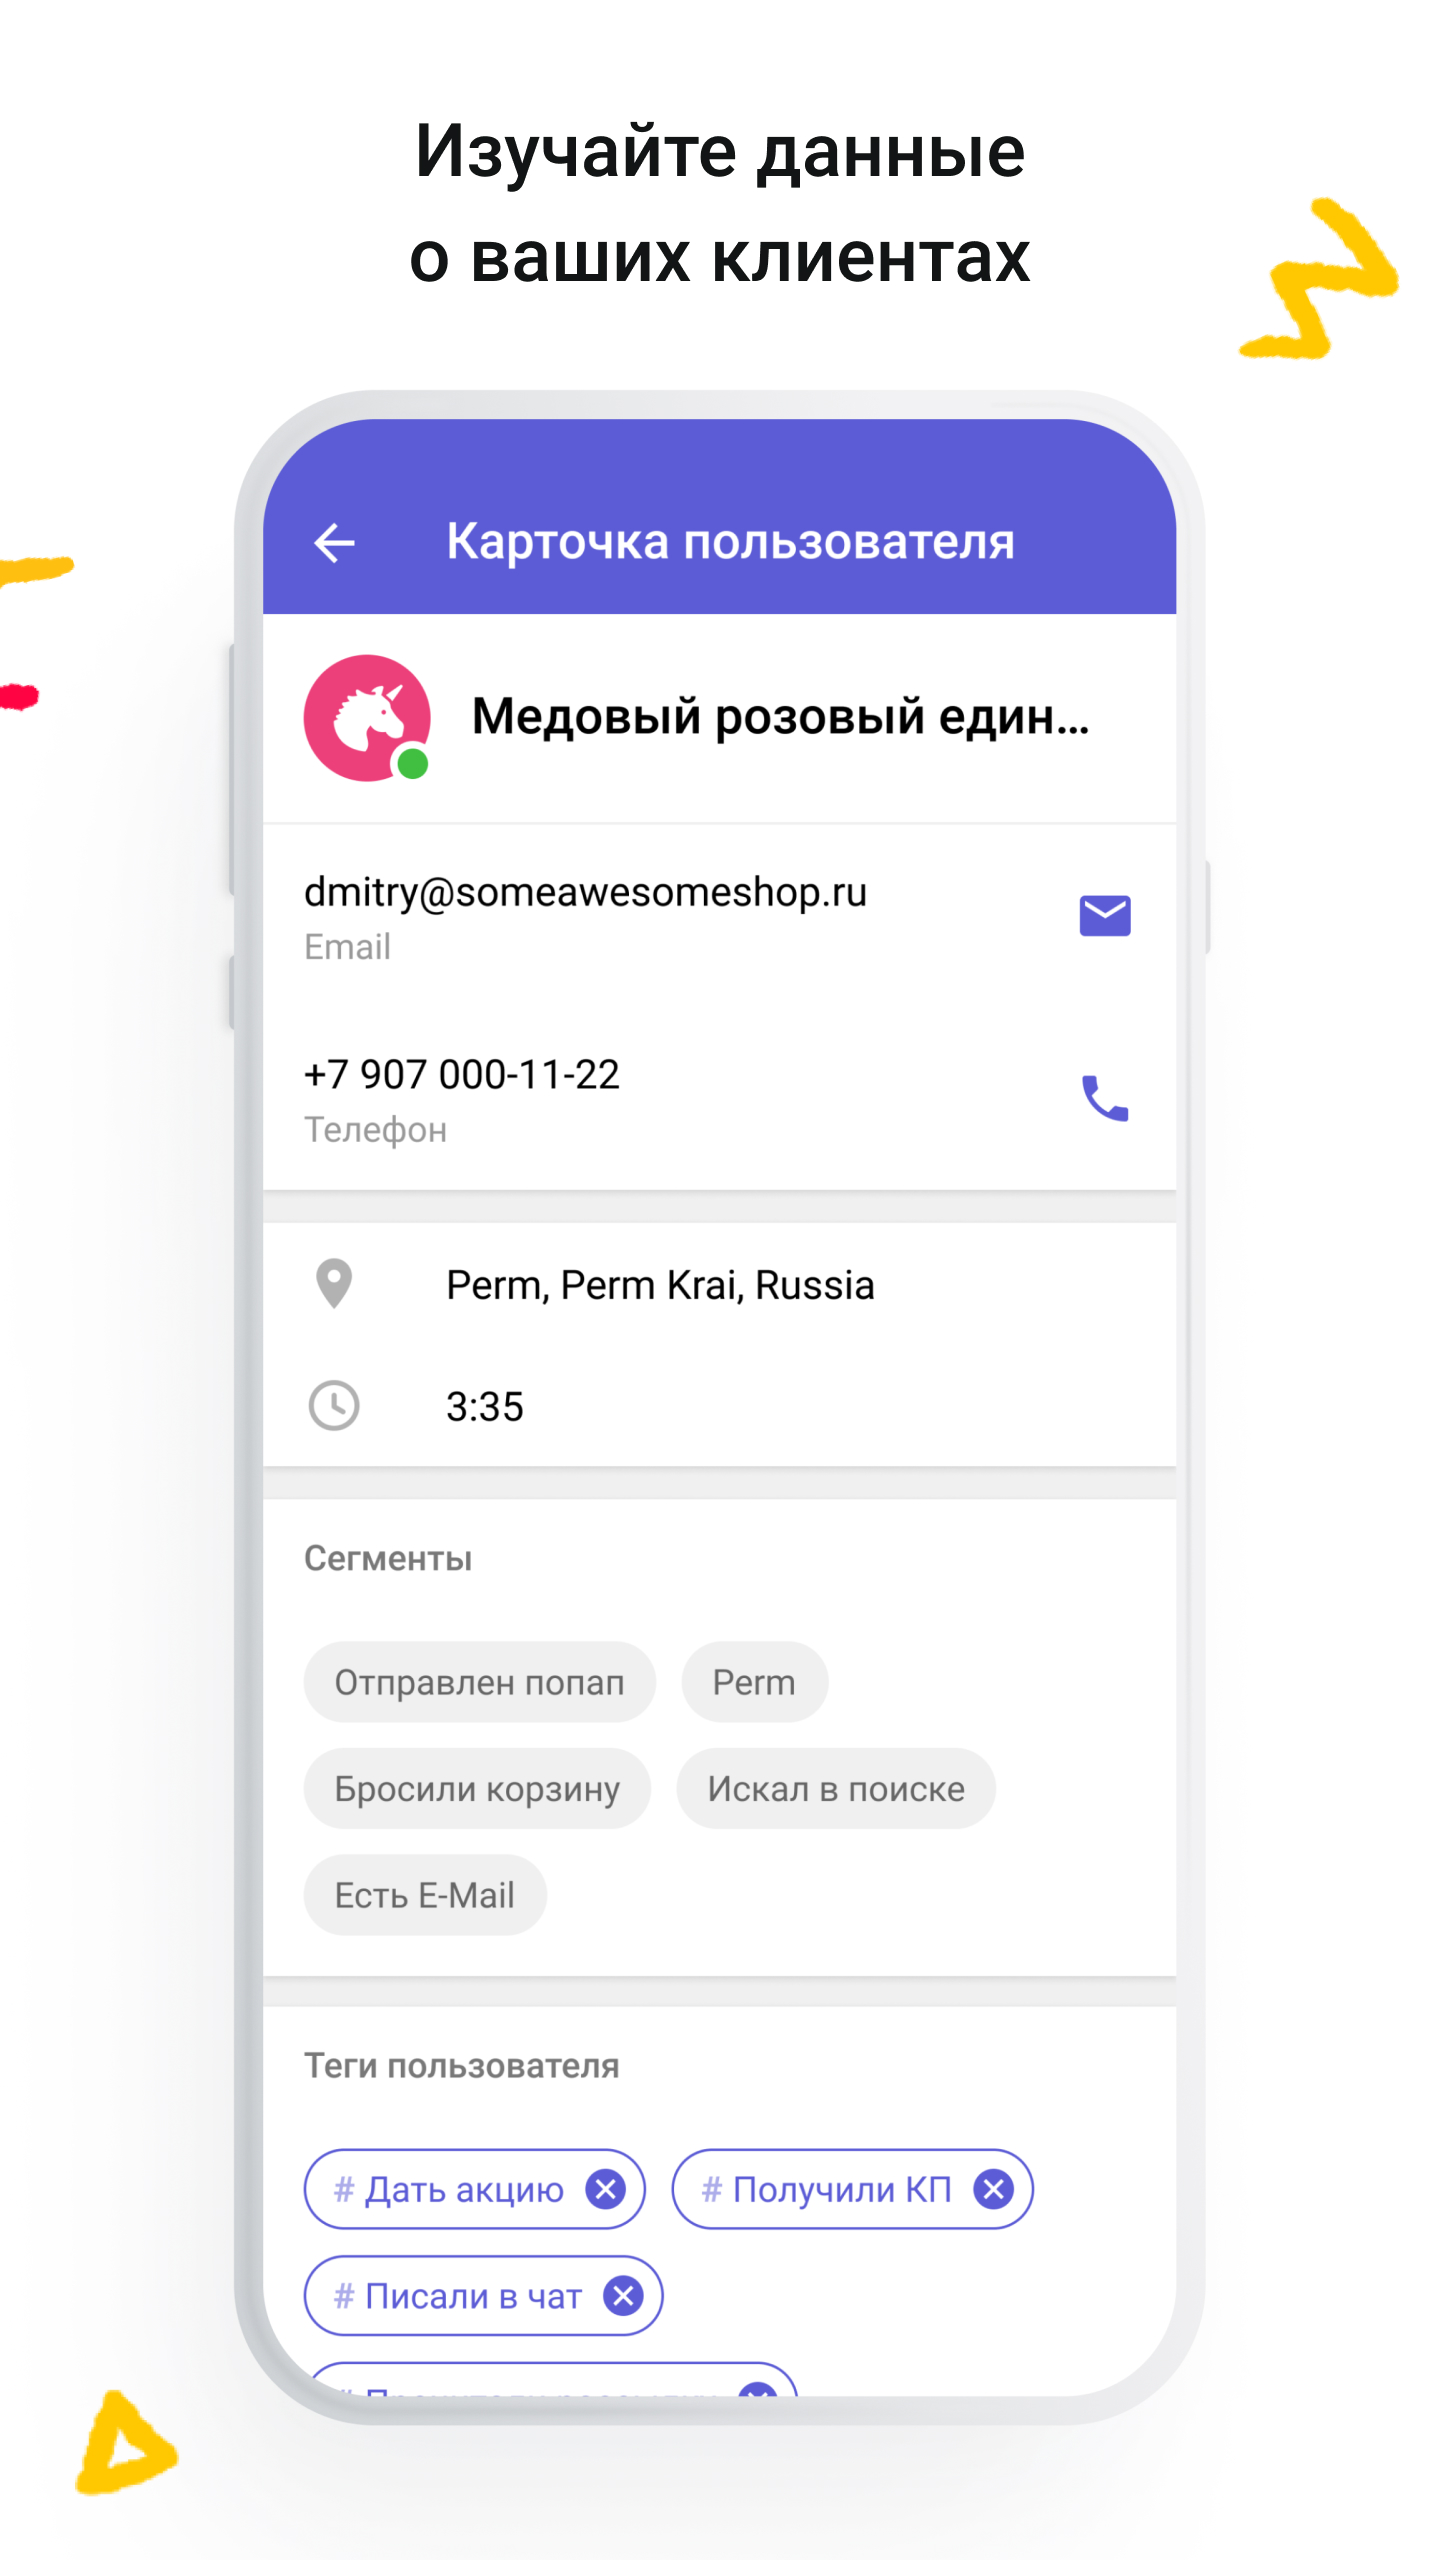This screenshot has height=2560, width=1440.
Task: Go back using the arrow icon
Action: coord(334,543)
